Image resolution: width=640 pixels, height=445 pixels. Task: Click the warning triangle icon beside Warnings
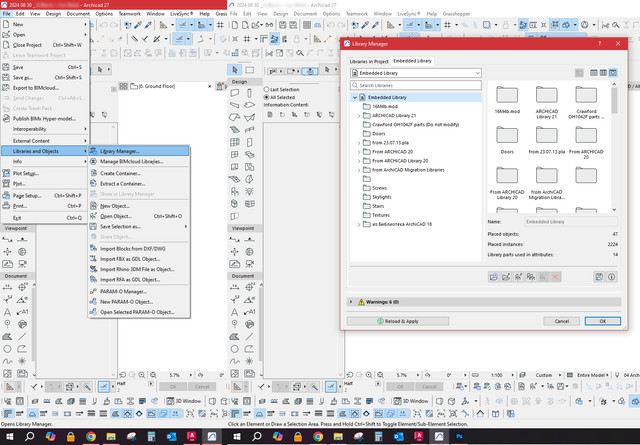tap(361, 302)
